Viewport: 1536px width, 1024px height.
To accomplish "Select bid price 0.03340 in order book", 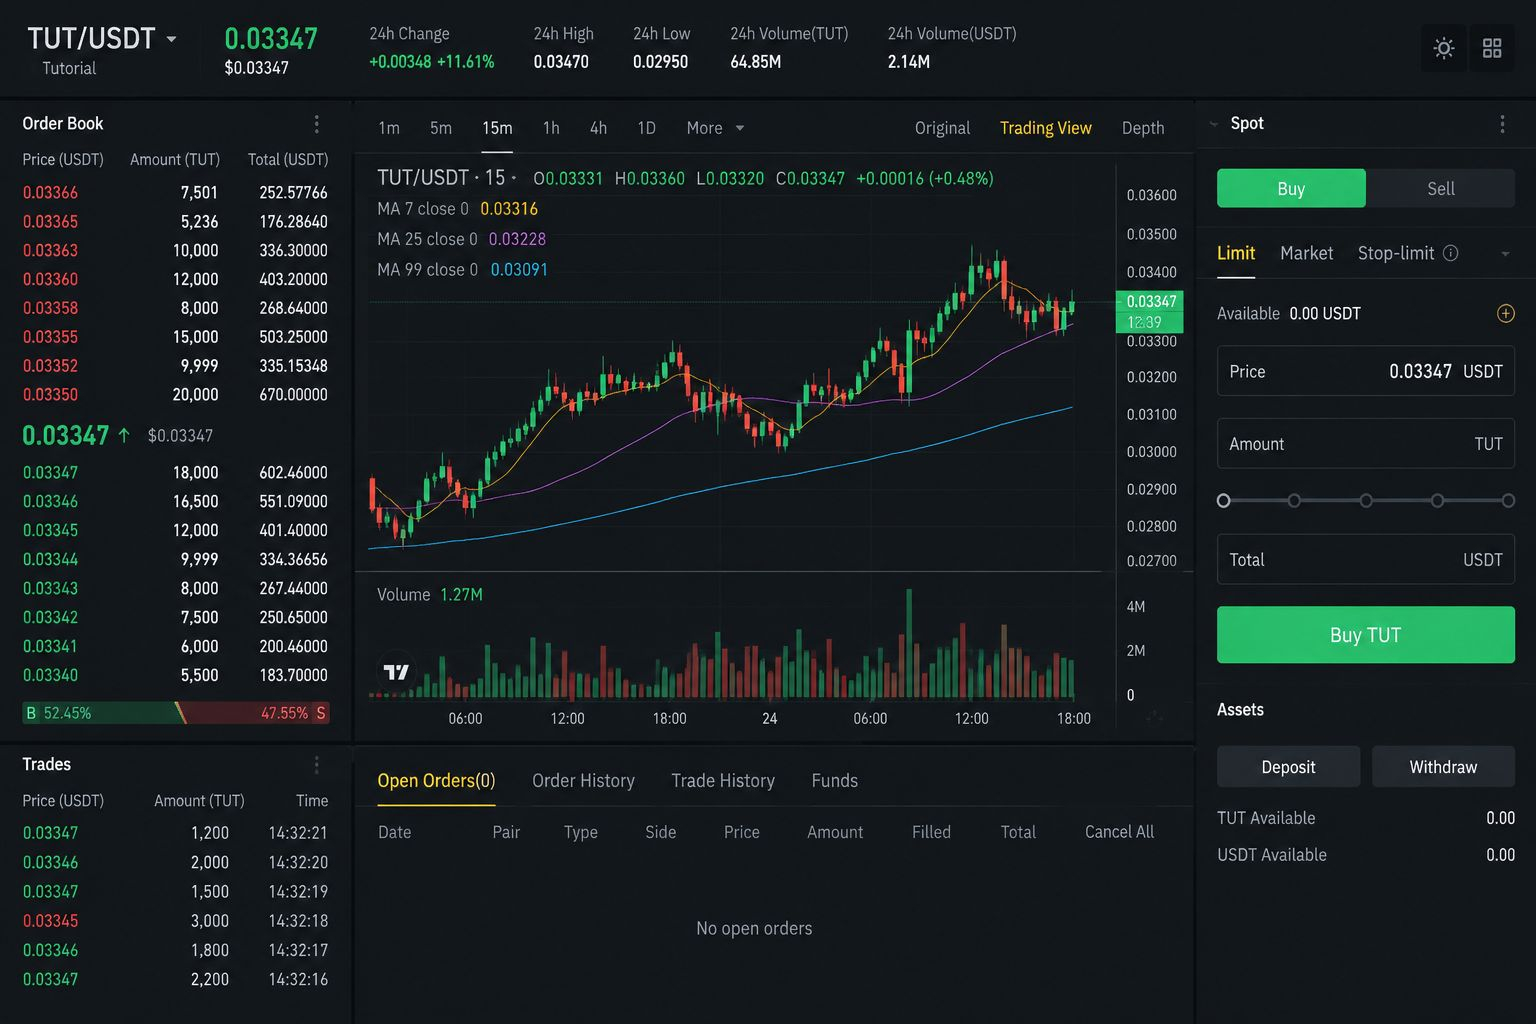I will [50, 676].
